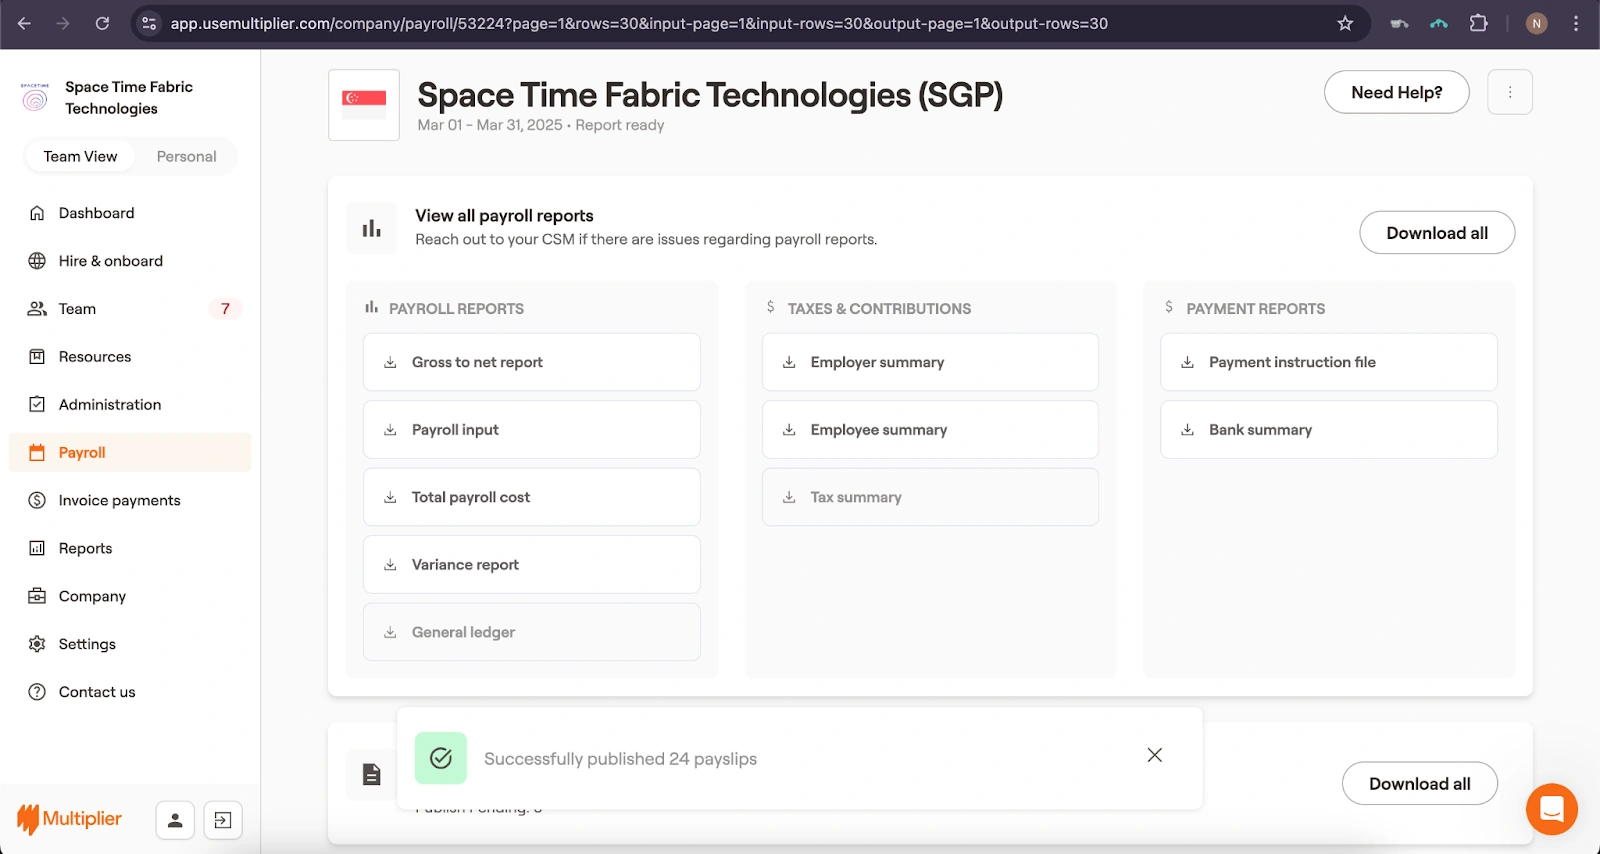The image size is (1600, 854).
Task: Click the Space Time Fabric company logo
Action: click(35, 97)
